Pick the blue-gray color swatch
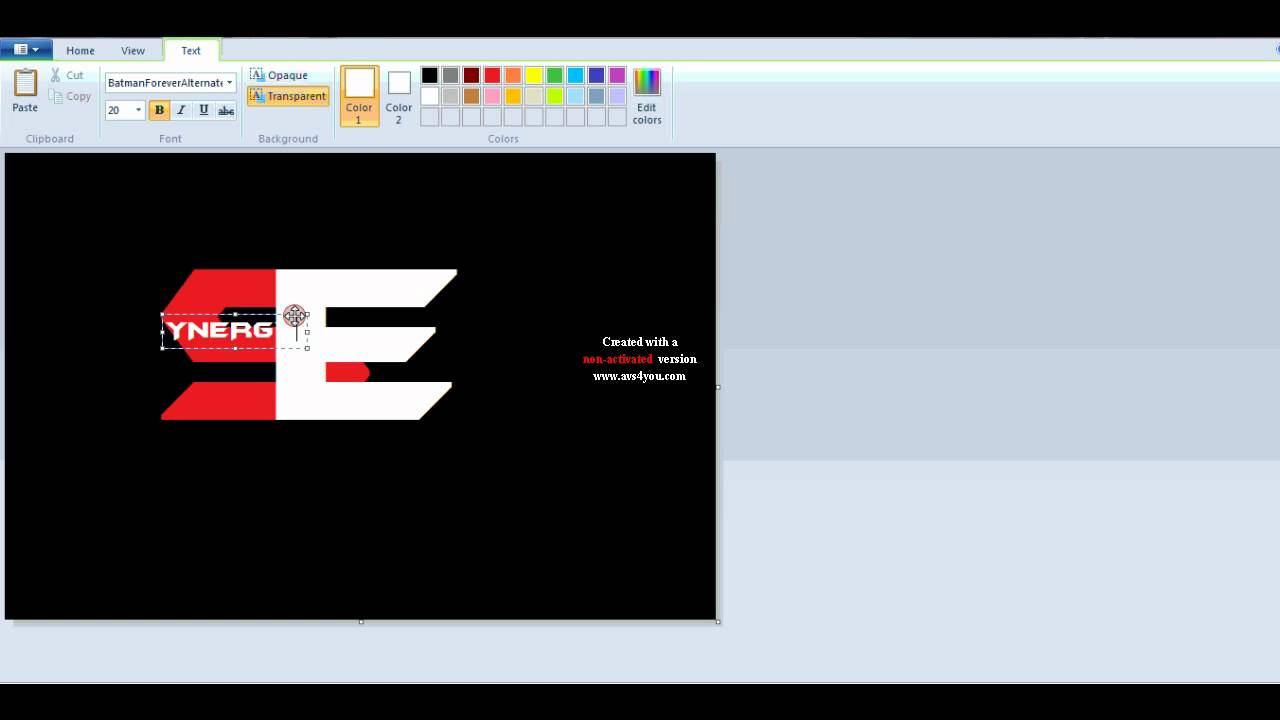This screenshot has height=720, width=1280. (597, 96)
